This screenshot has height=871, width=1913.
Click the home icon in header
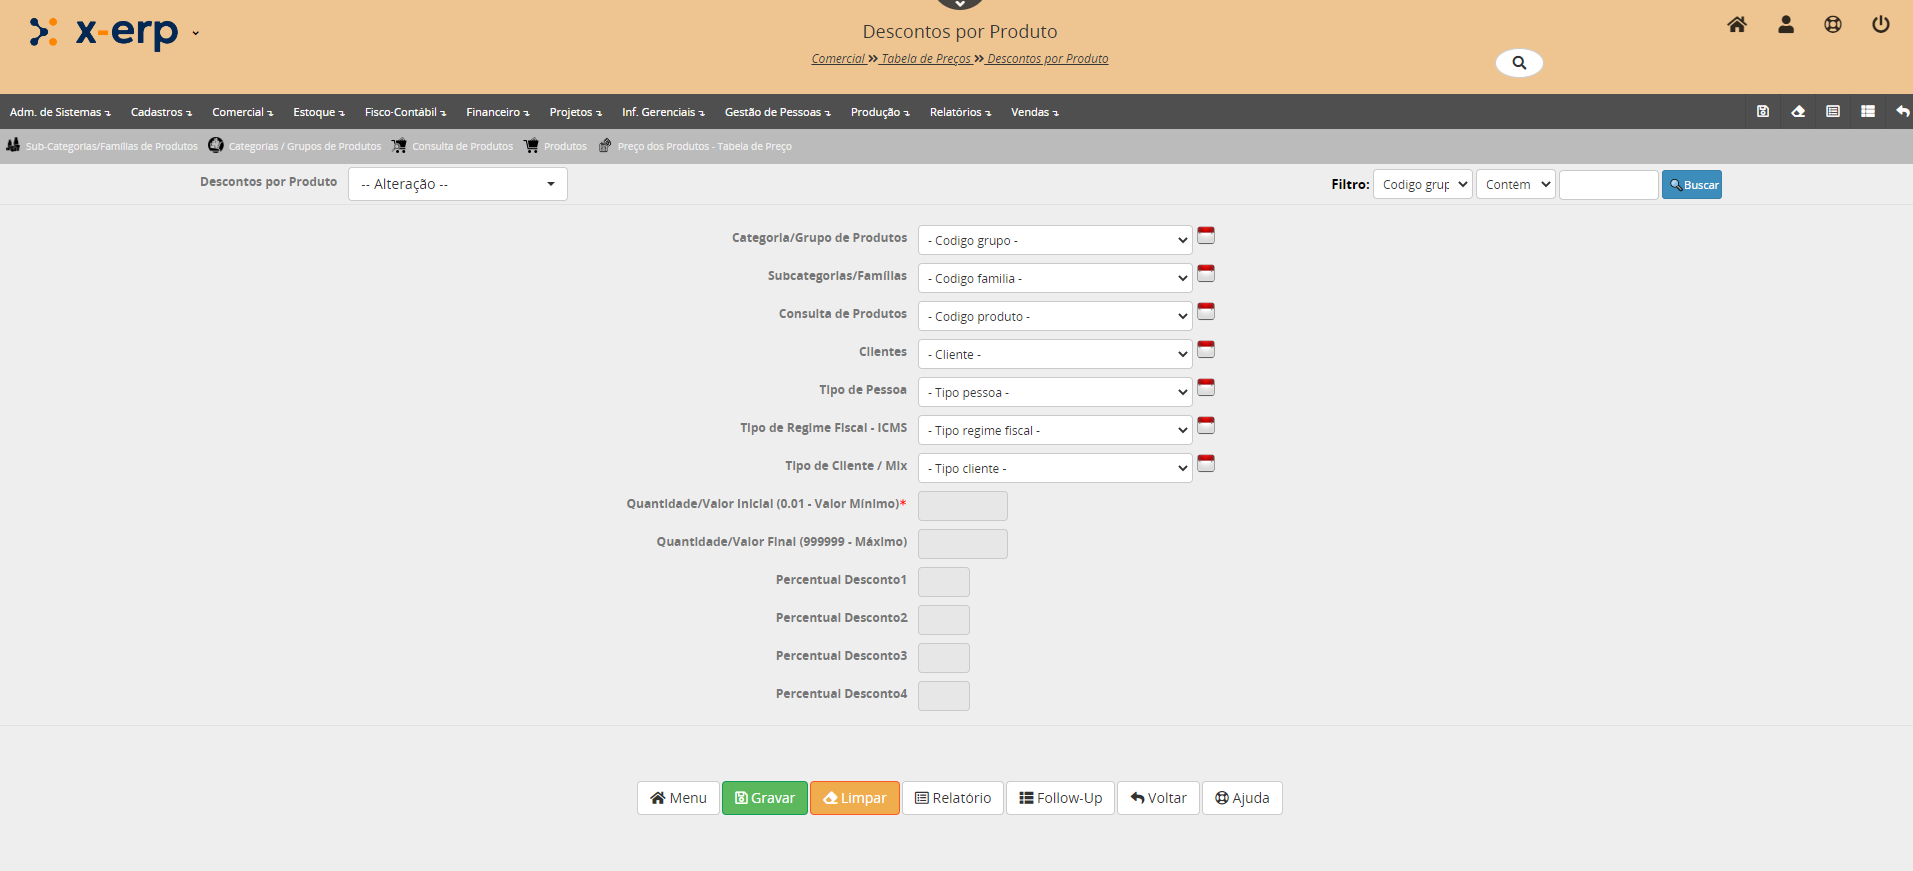coord(1737,25)
